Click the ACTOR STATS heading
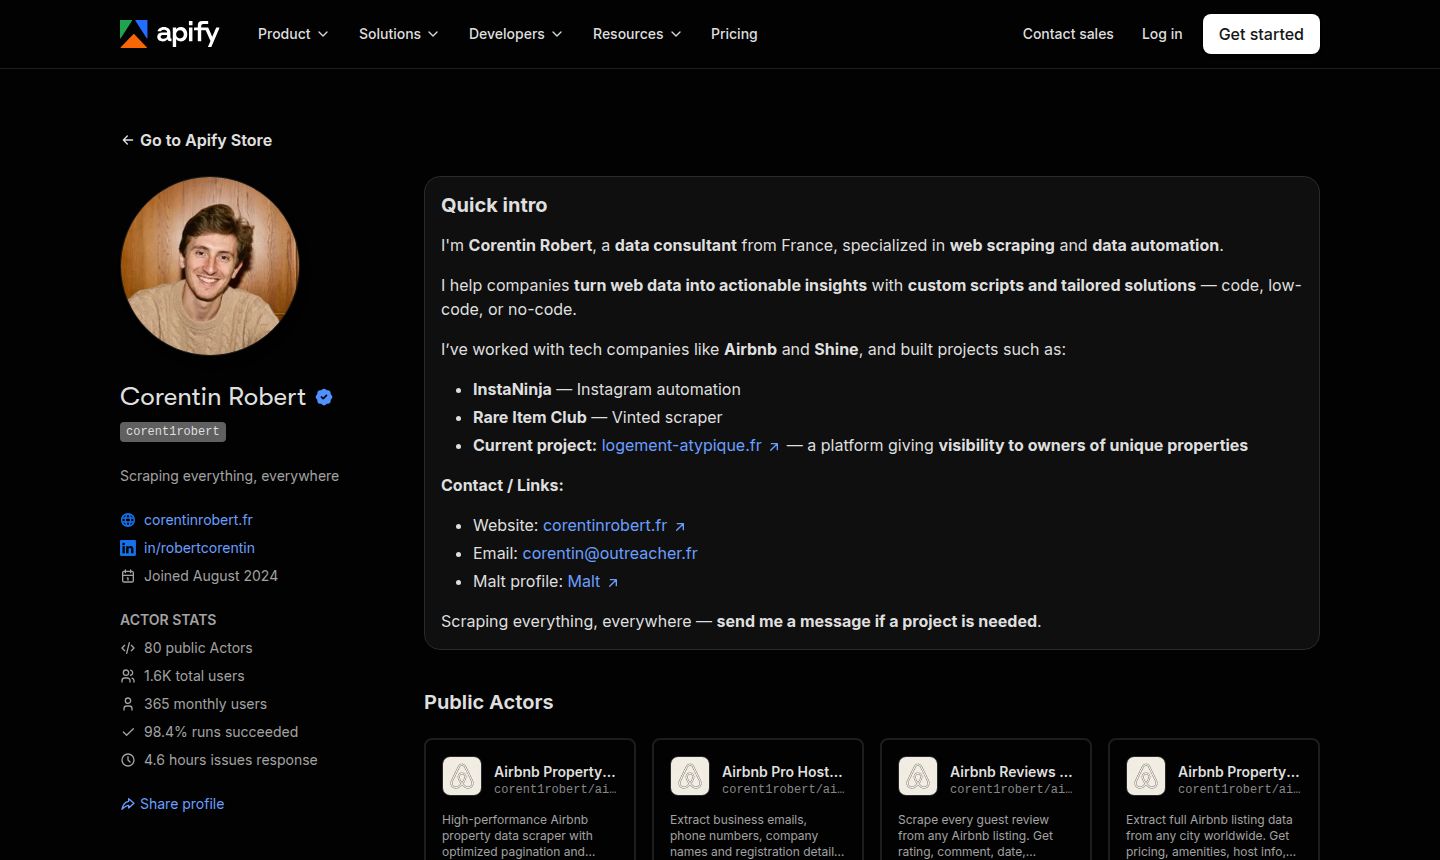This screenshot has width=1440, height=860. pos(168,620)
